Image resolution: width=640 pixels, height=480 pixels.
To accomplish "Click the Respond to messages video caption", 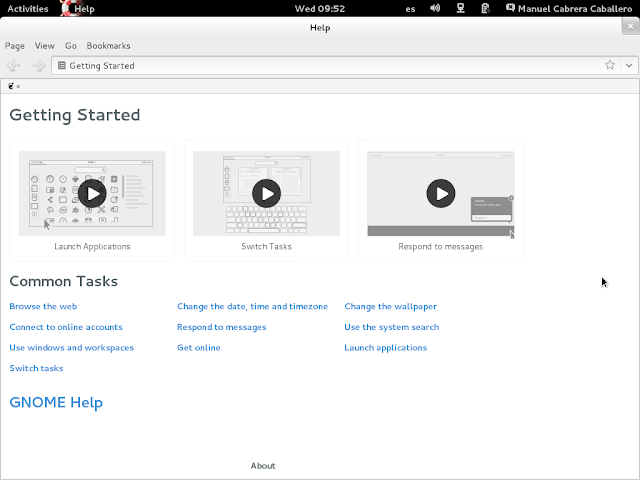I will [441, 247].
